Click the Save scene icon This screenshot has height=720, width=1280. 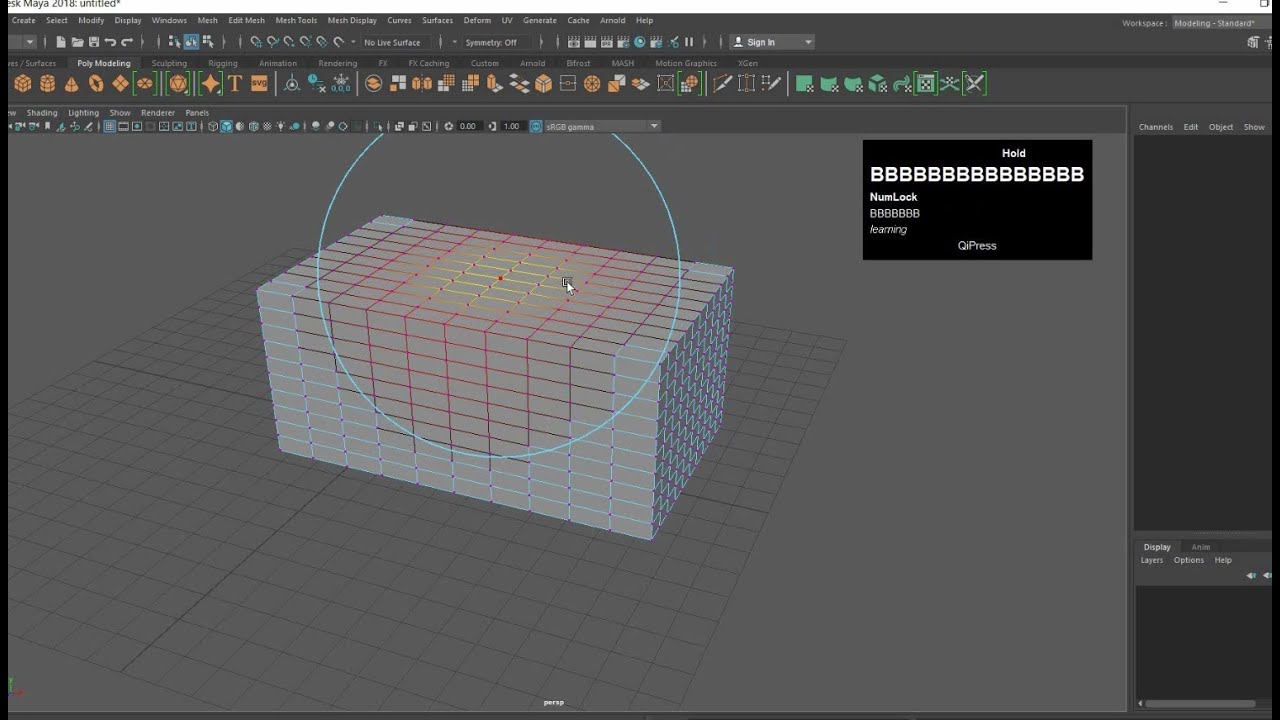point(94,42)
